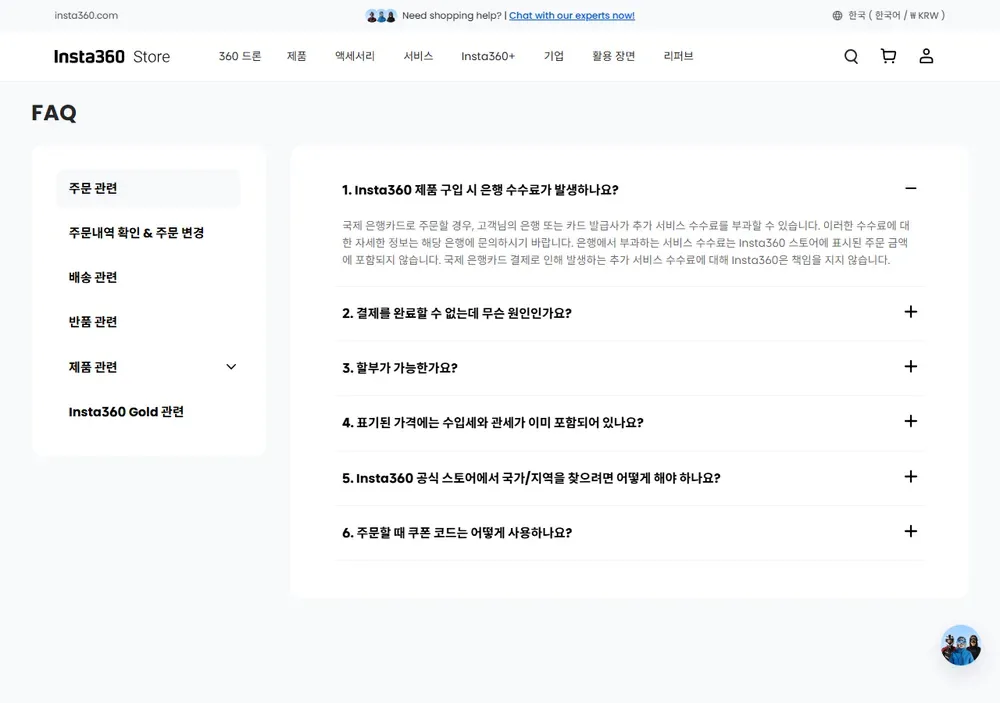Select Insta360 Gold 관련 category
Screen dimensions: 1000x703
point(126,411)
